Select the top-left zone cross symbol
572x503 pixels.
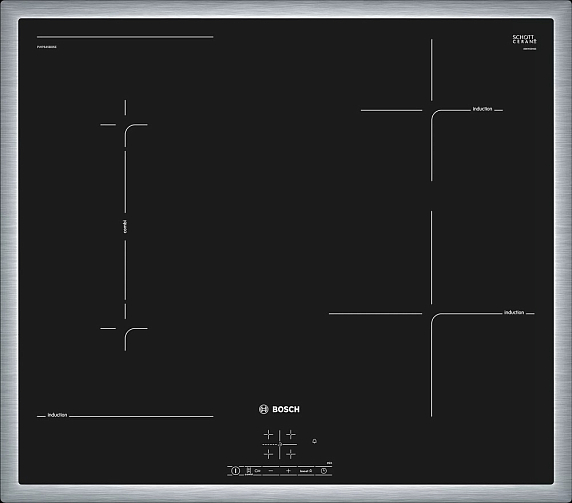pos(268,434)
